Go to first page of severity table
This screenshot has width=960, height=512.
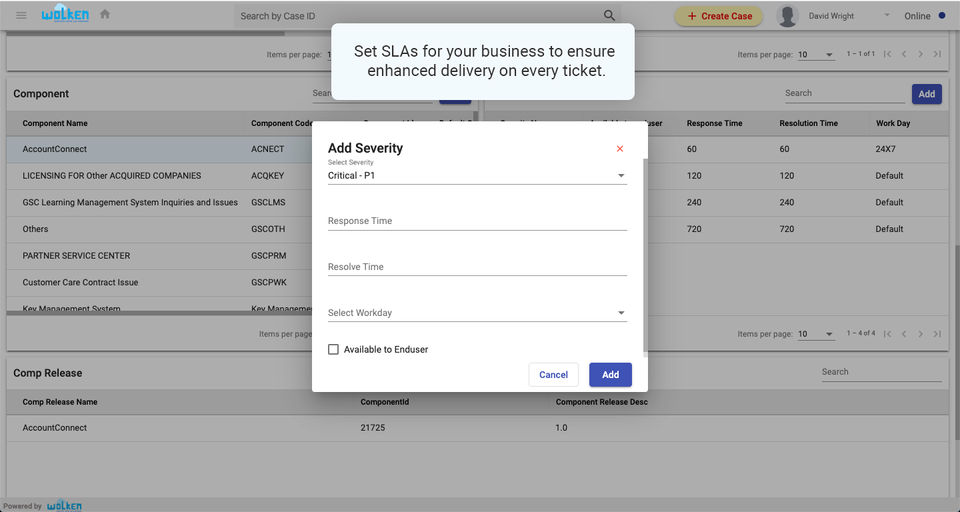(x=887, y=334)
